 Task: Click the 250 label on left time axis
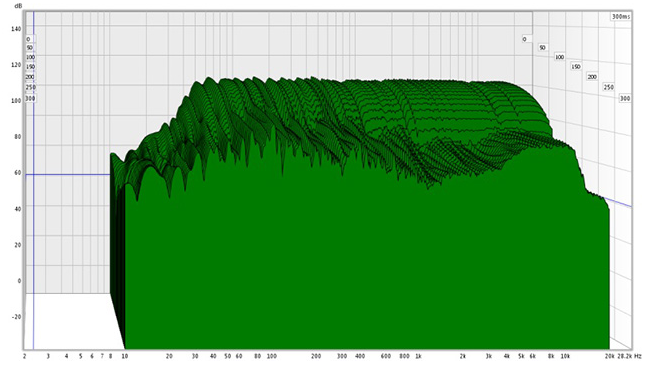[30, 88]
